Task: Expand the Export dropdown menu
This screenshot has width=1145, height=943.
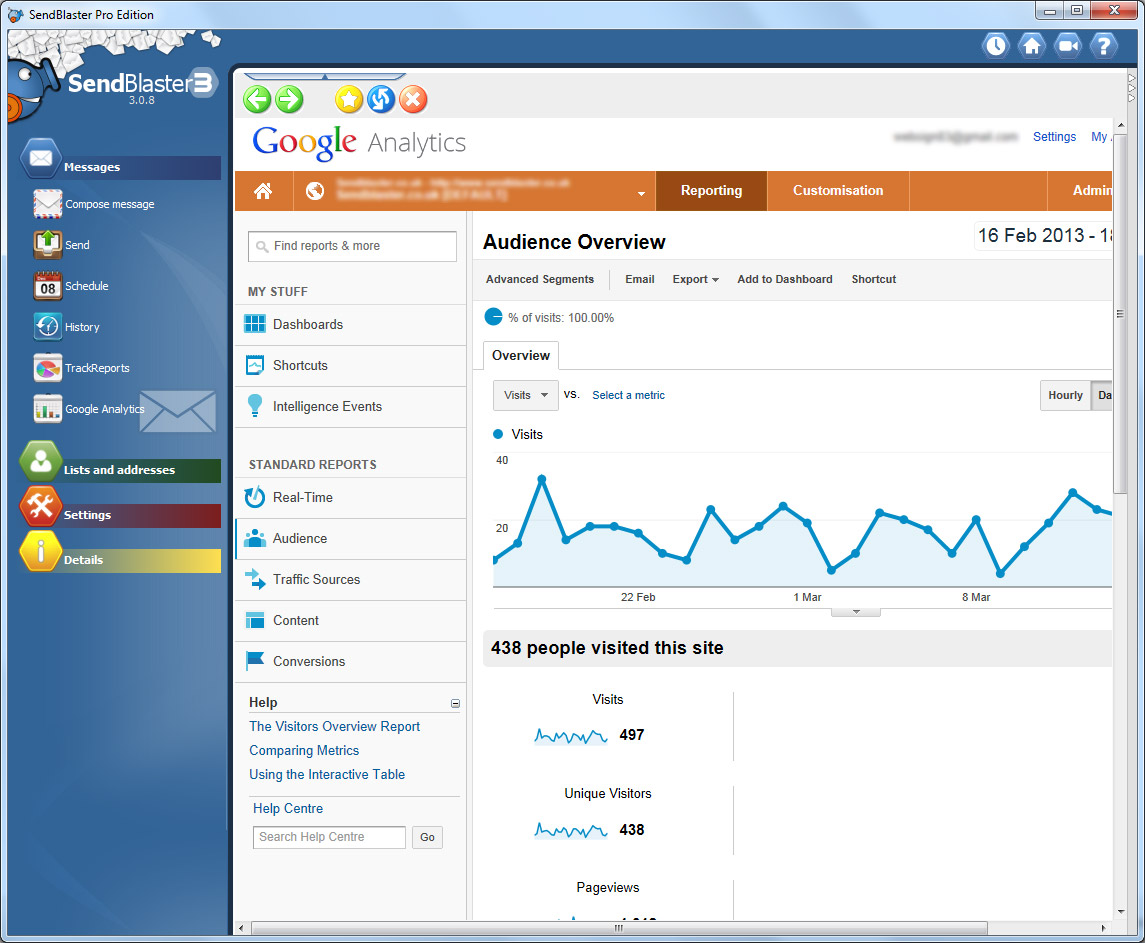Action: click(x=695, y=280)
